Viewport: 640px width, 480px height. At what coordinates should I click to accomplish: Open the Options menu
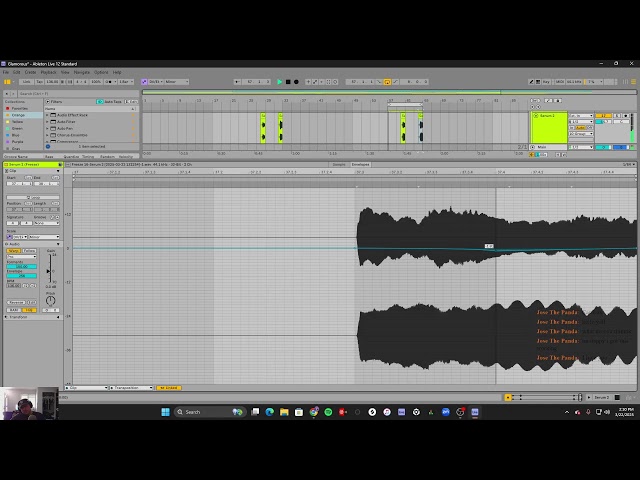[x=101, y=72]
